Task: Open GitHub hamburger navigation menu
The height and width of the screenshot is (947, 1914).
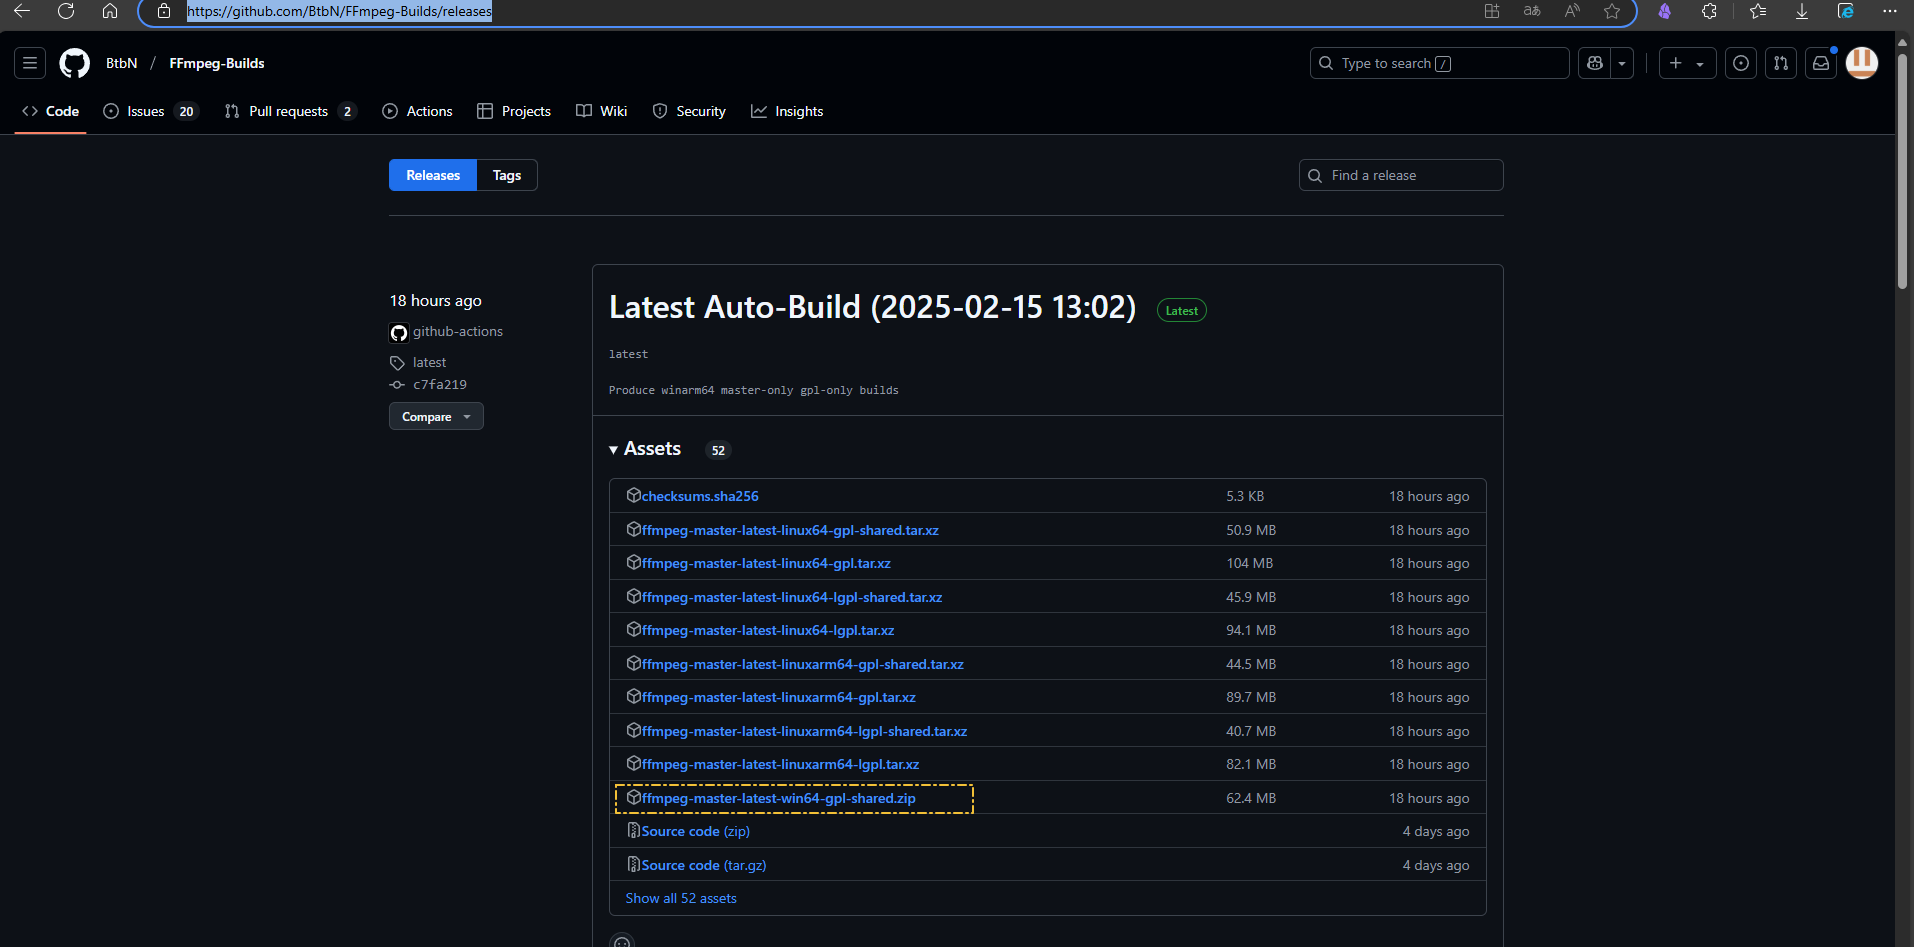Action: [x=30, y=63]
